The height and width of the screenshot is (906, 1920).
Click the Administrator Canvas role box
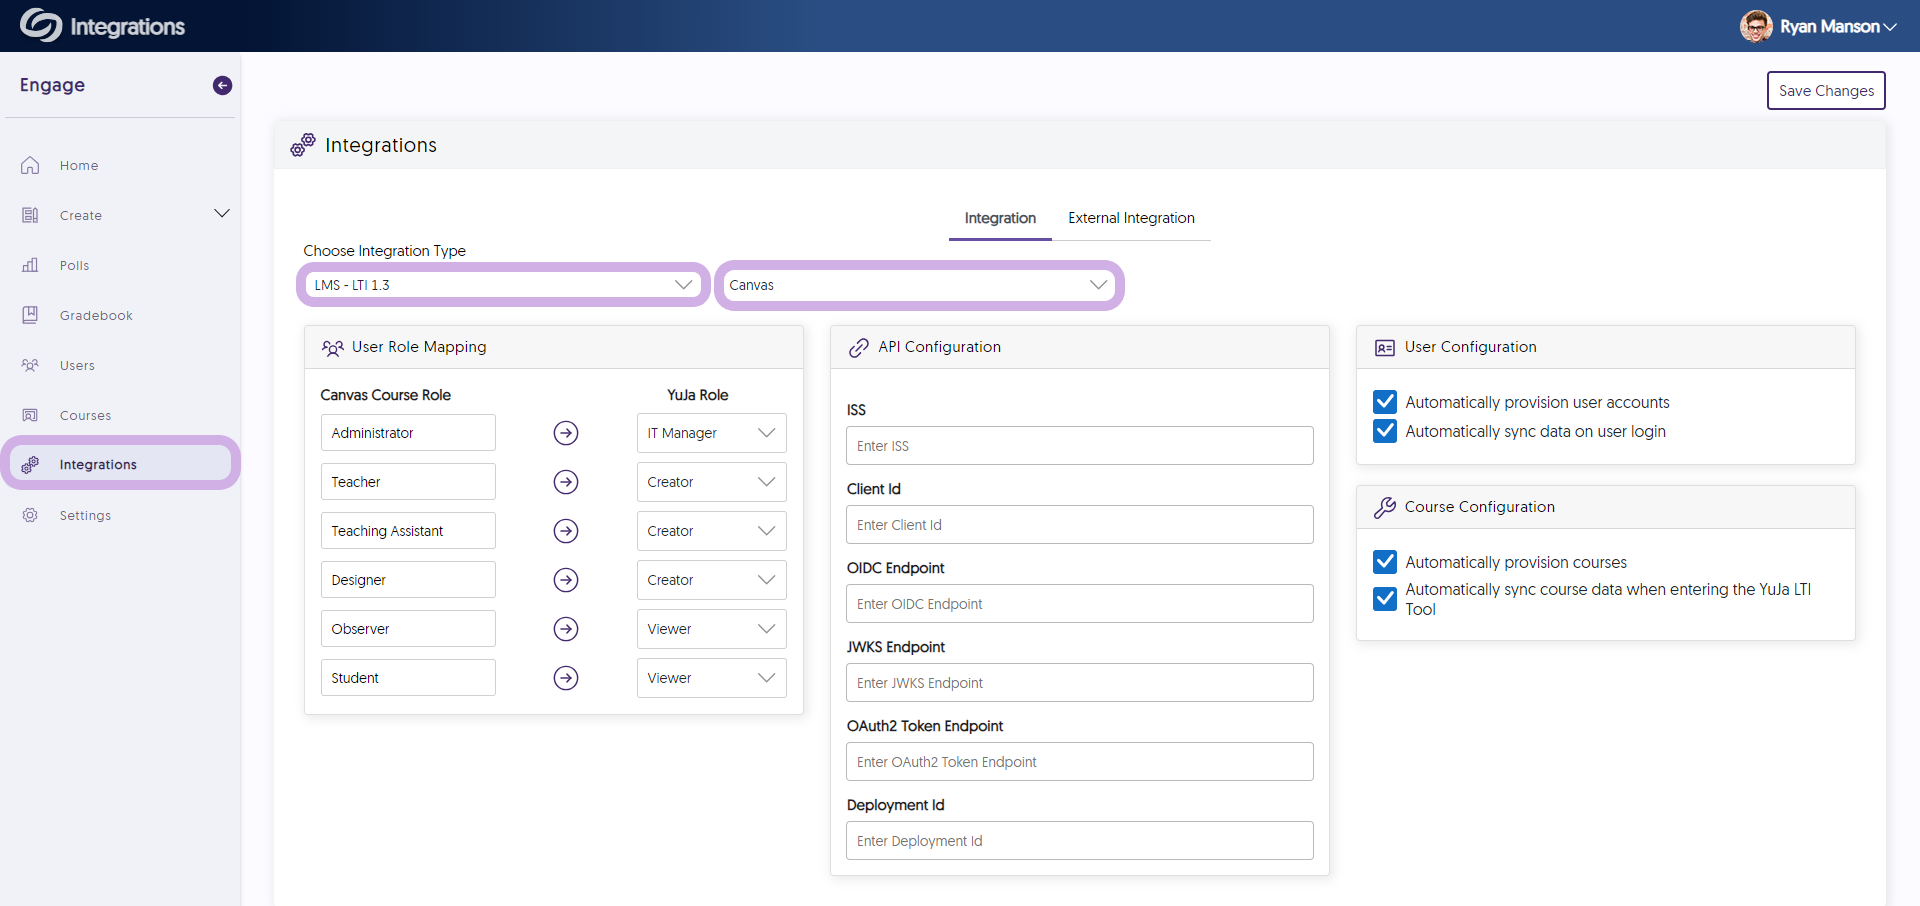[x=408, y=433]
